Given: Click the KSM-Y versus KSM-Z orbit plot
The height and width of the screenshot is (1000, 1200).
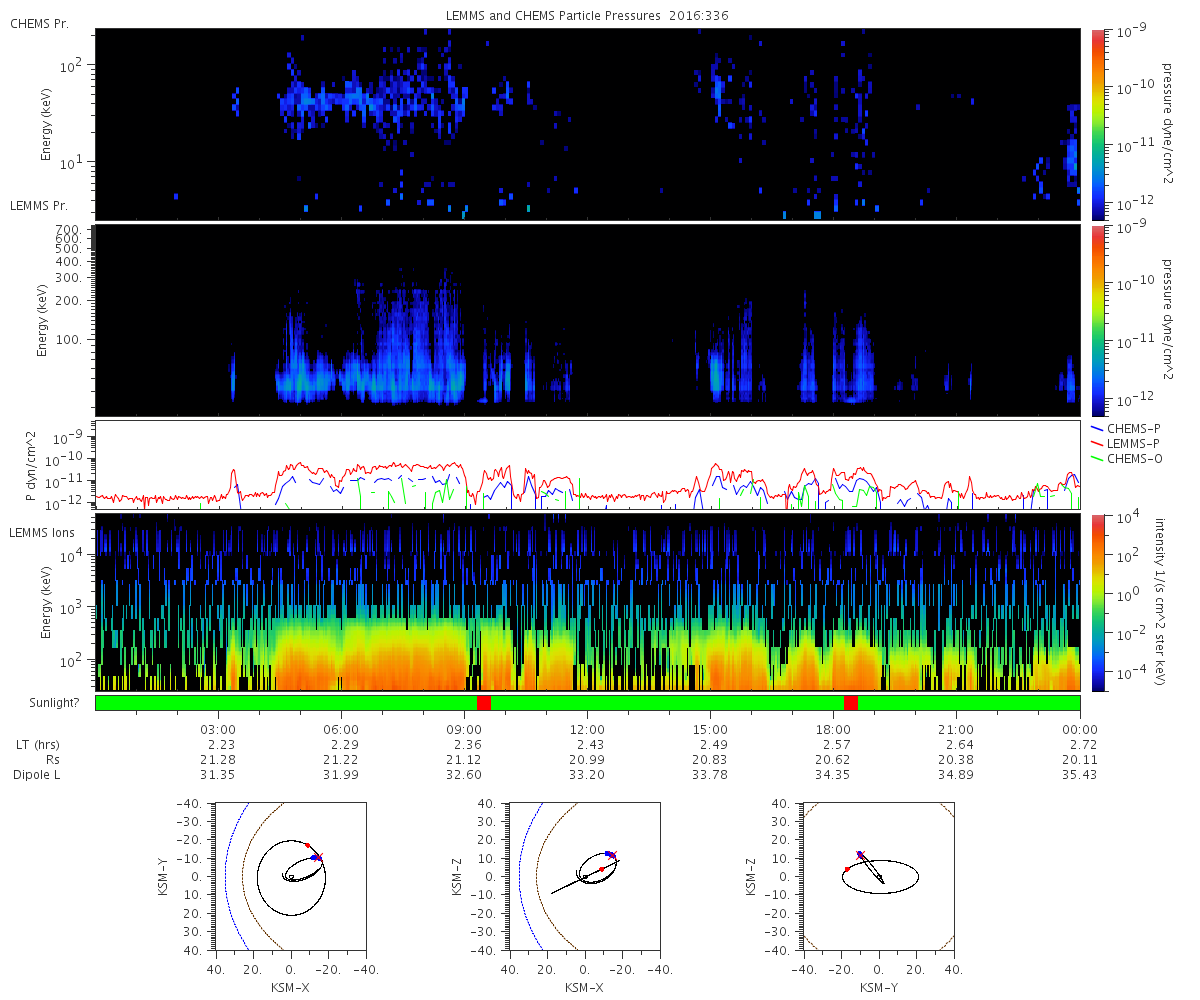Looking at the screenshot, I should 878,876.
